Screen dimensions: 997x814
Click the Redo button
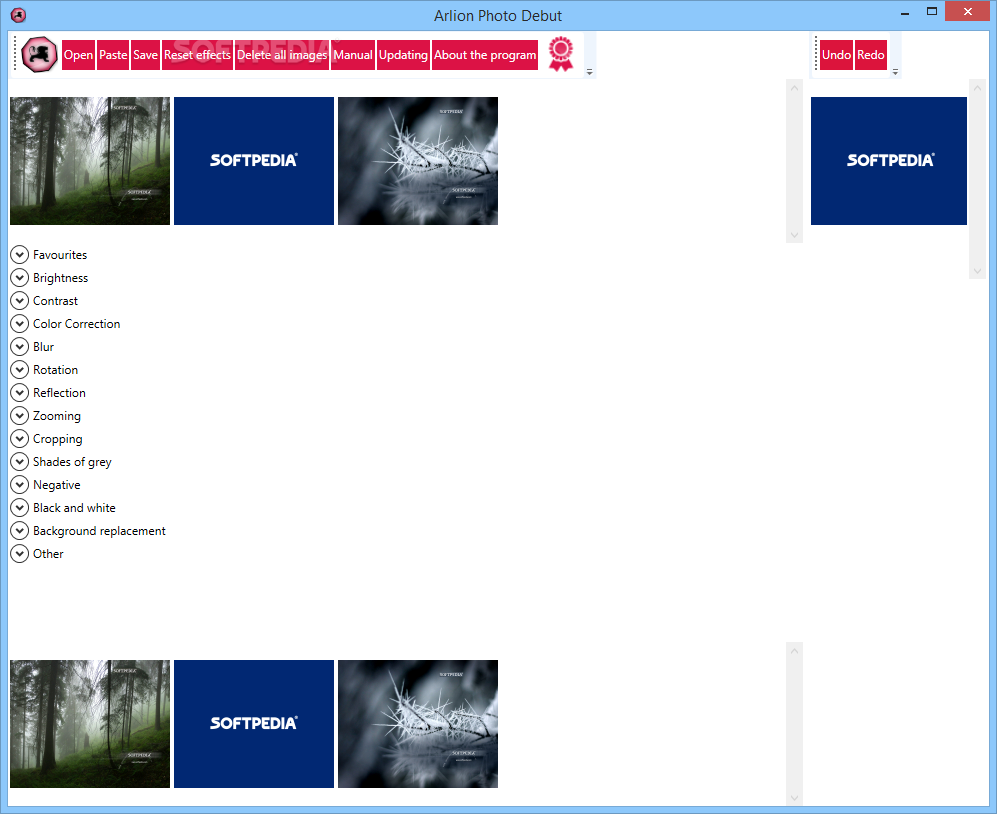point(870,55)
